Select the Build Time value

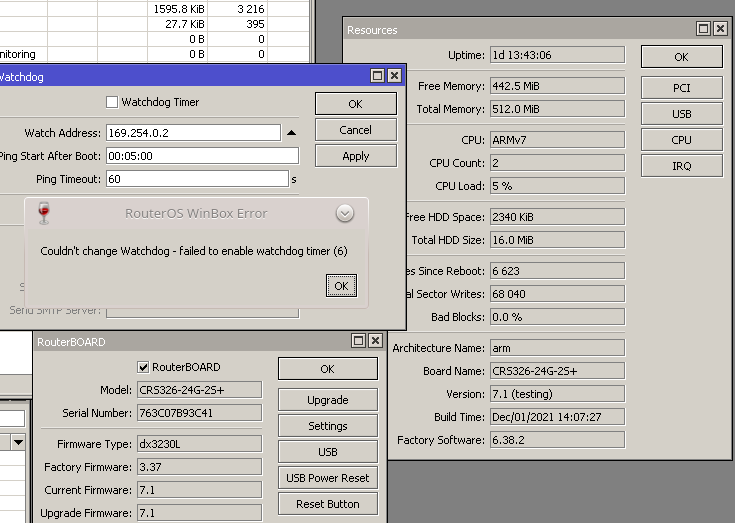coord(557,417)
